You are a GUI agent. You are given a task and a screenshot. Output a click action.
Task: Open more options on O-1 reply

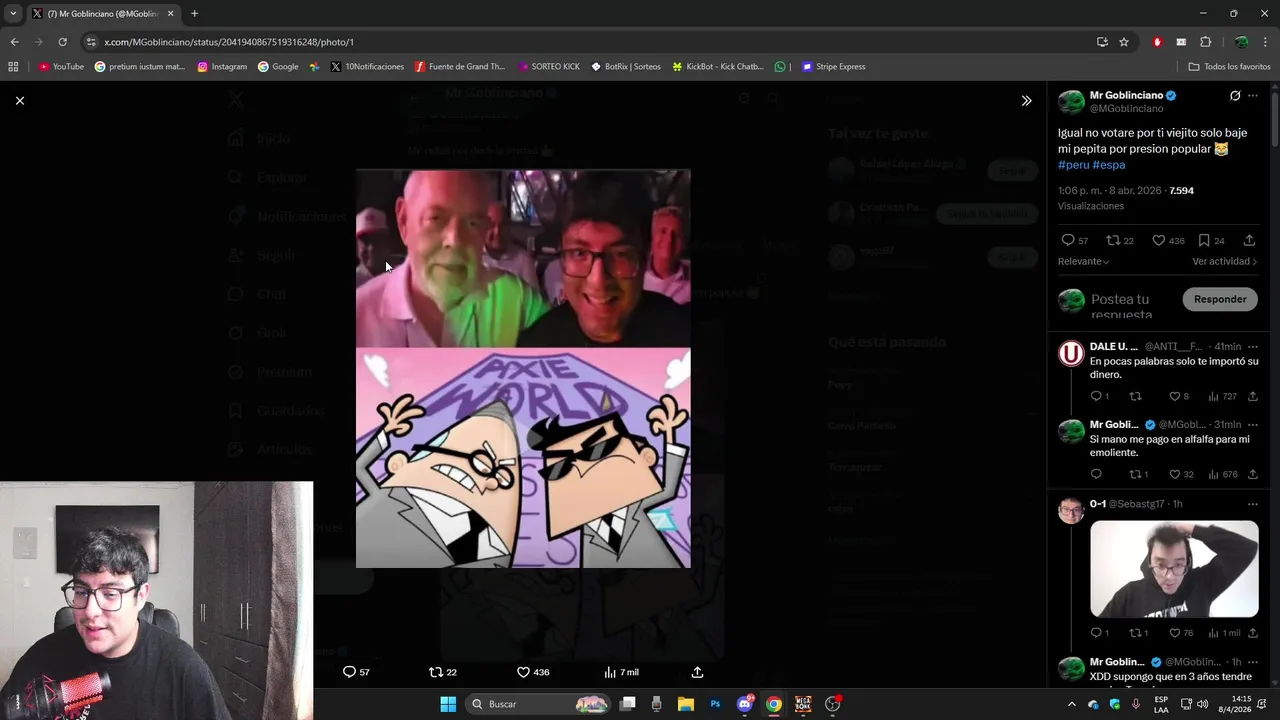coord(1252,504)
